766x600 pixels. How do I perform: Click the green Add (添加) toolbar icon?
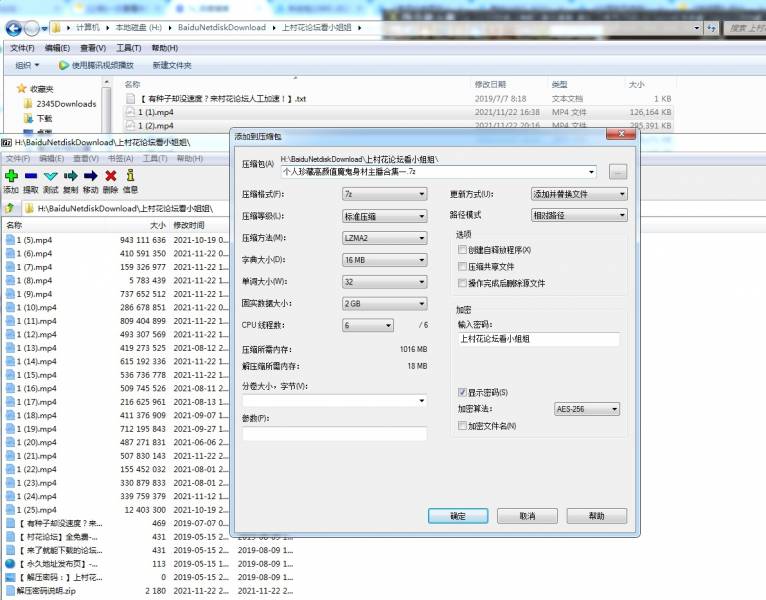11,176
